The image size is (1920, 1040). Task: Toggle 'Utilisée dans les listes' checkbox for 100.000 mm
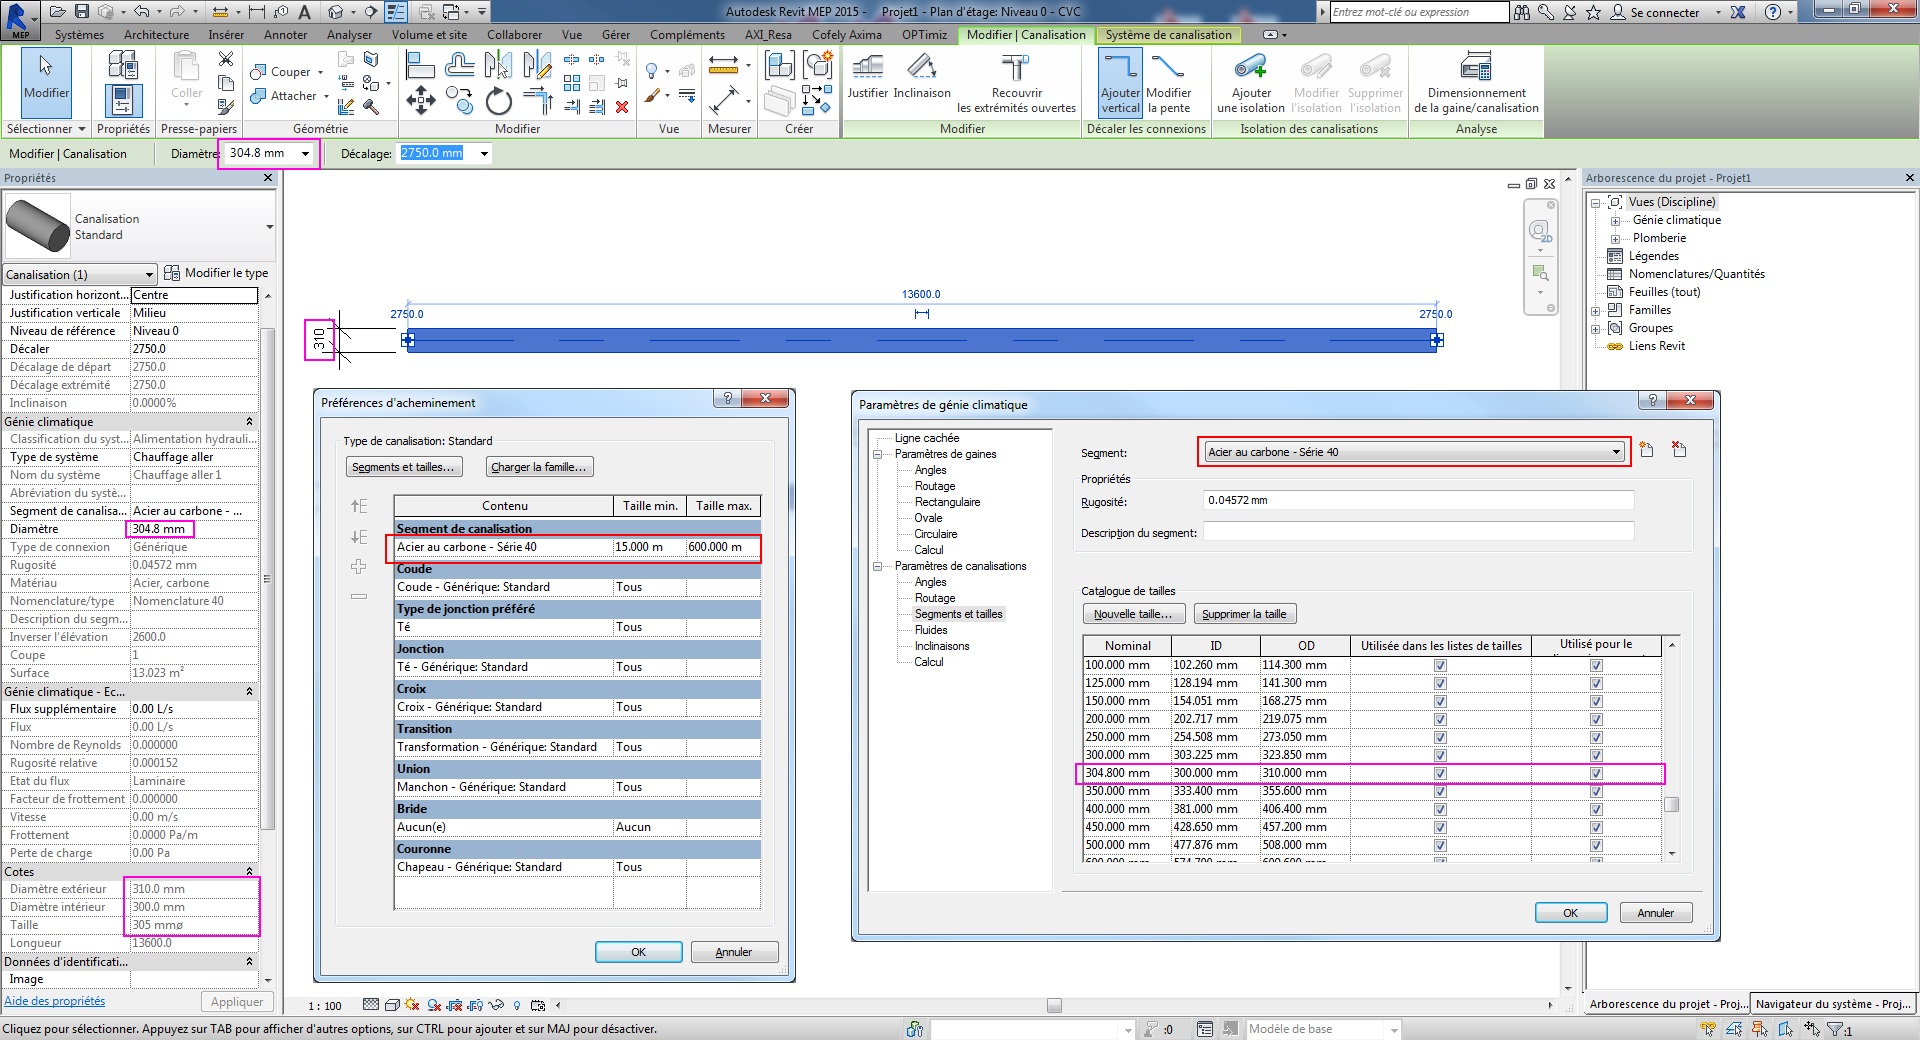point(1440,665)
